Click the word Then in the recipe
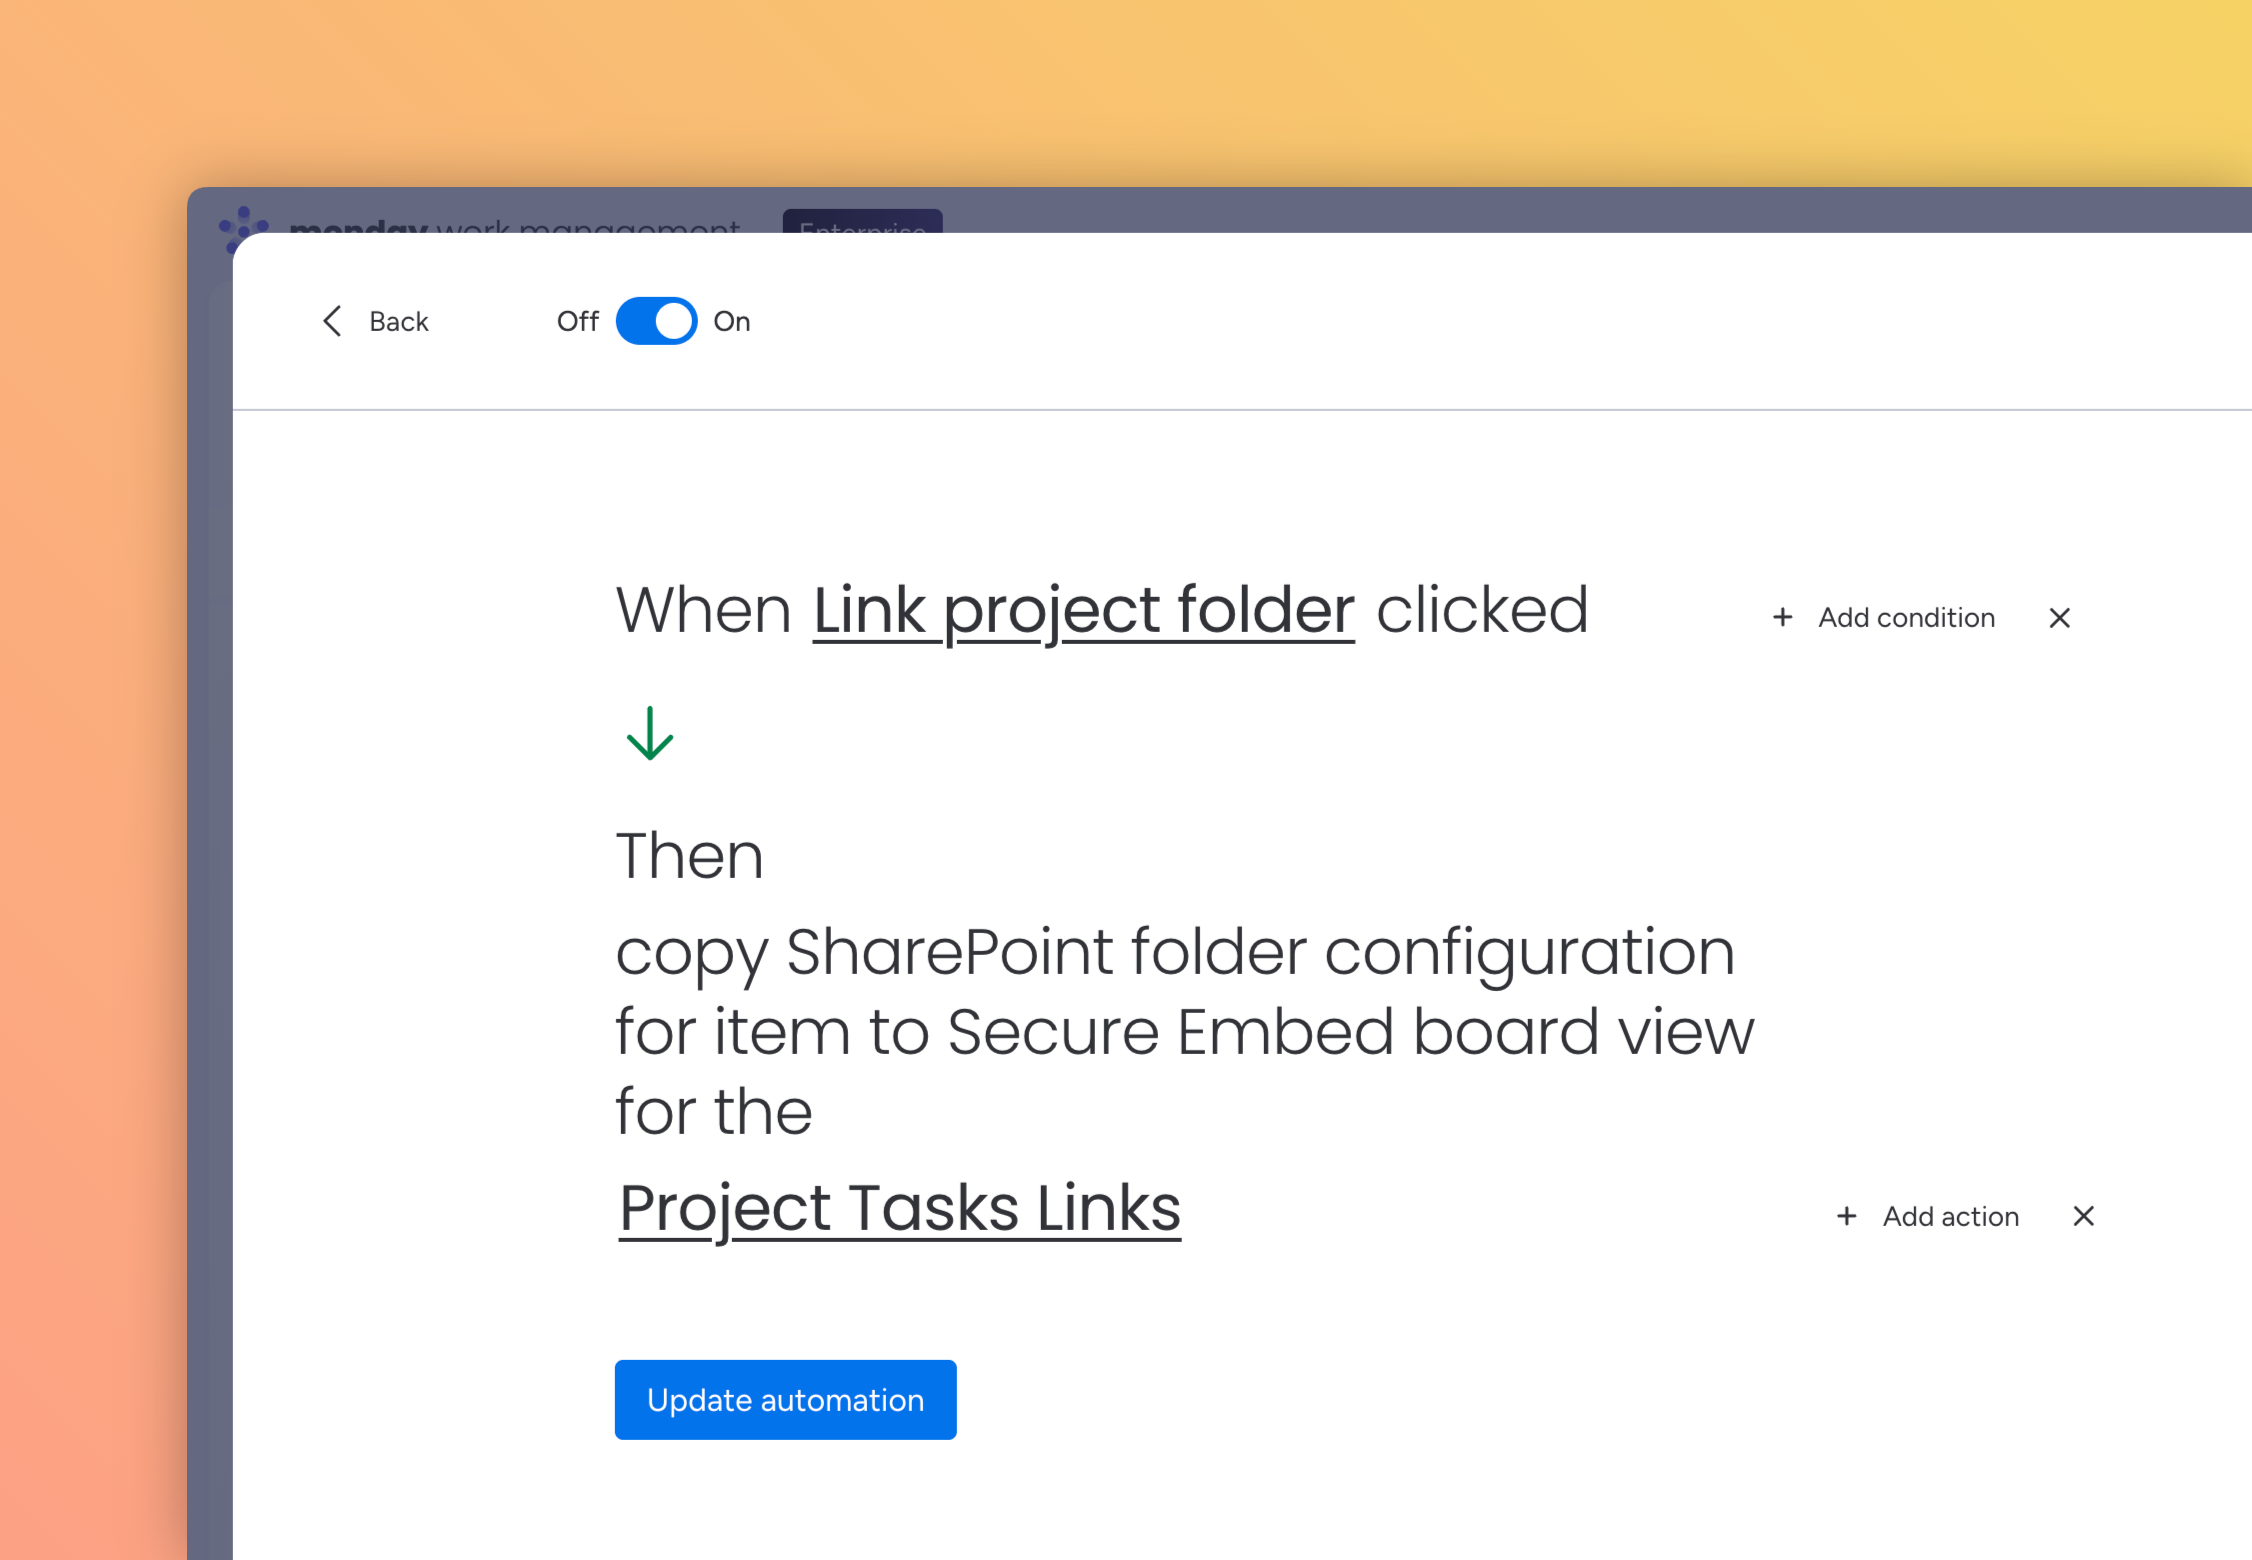 pos(689,856)
